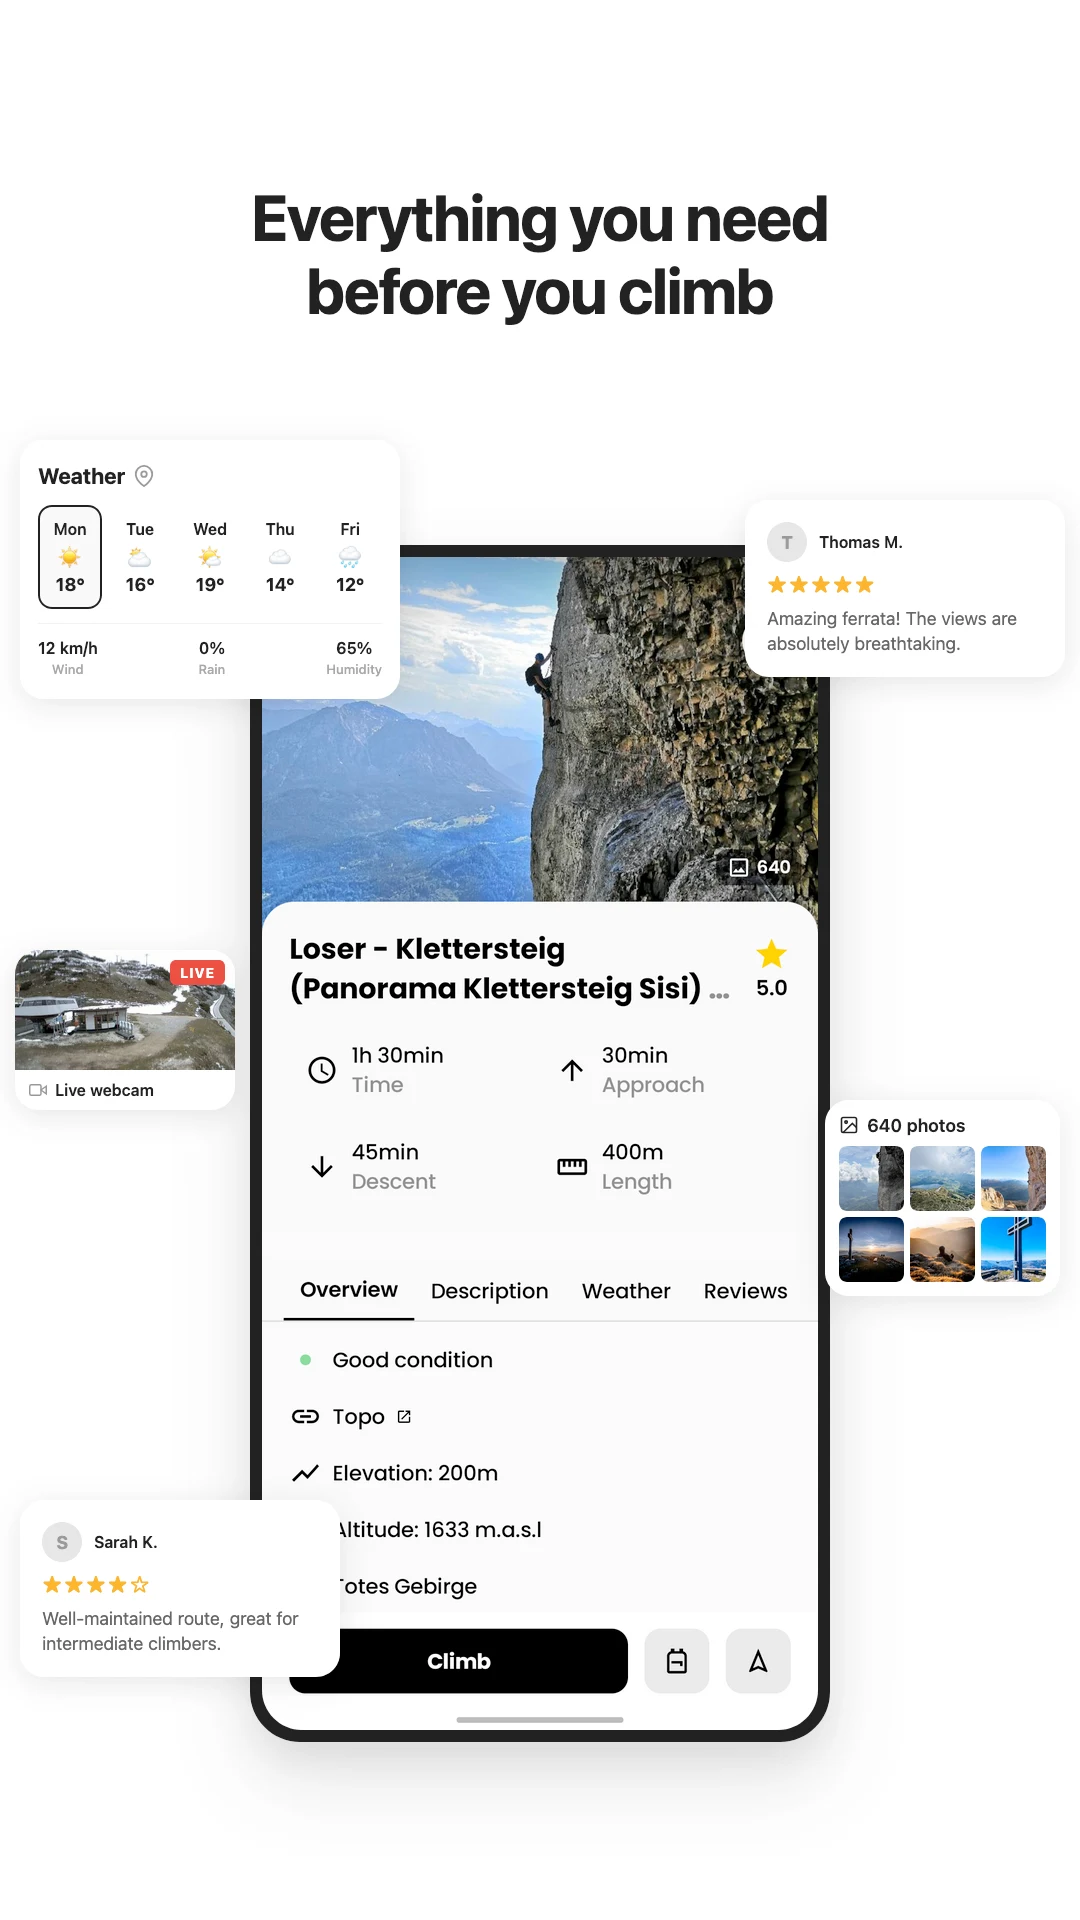Open the 640 photos heading
This screenshot has width=1080, height=1920.
[x=916, y=1125]
